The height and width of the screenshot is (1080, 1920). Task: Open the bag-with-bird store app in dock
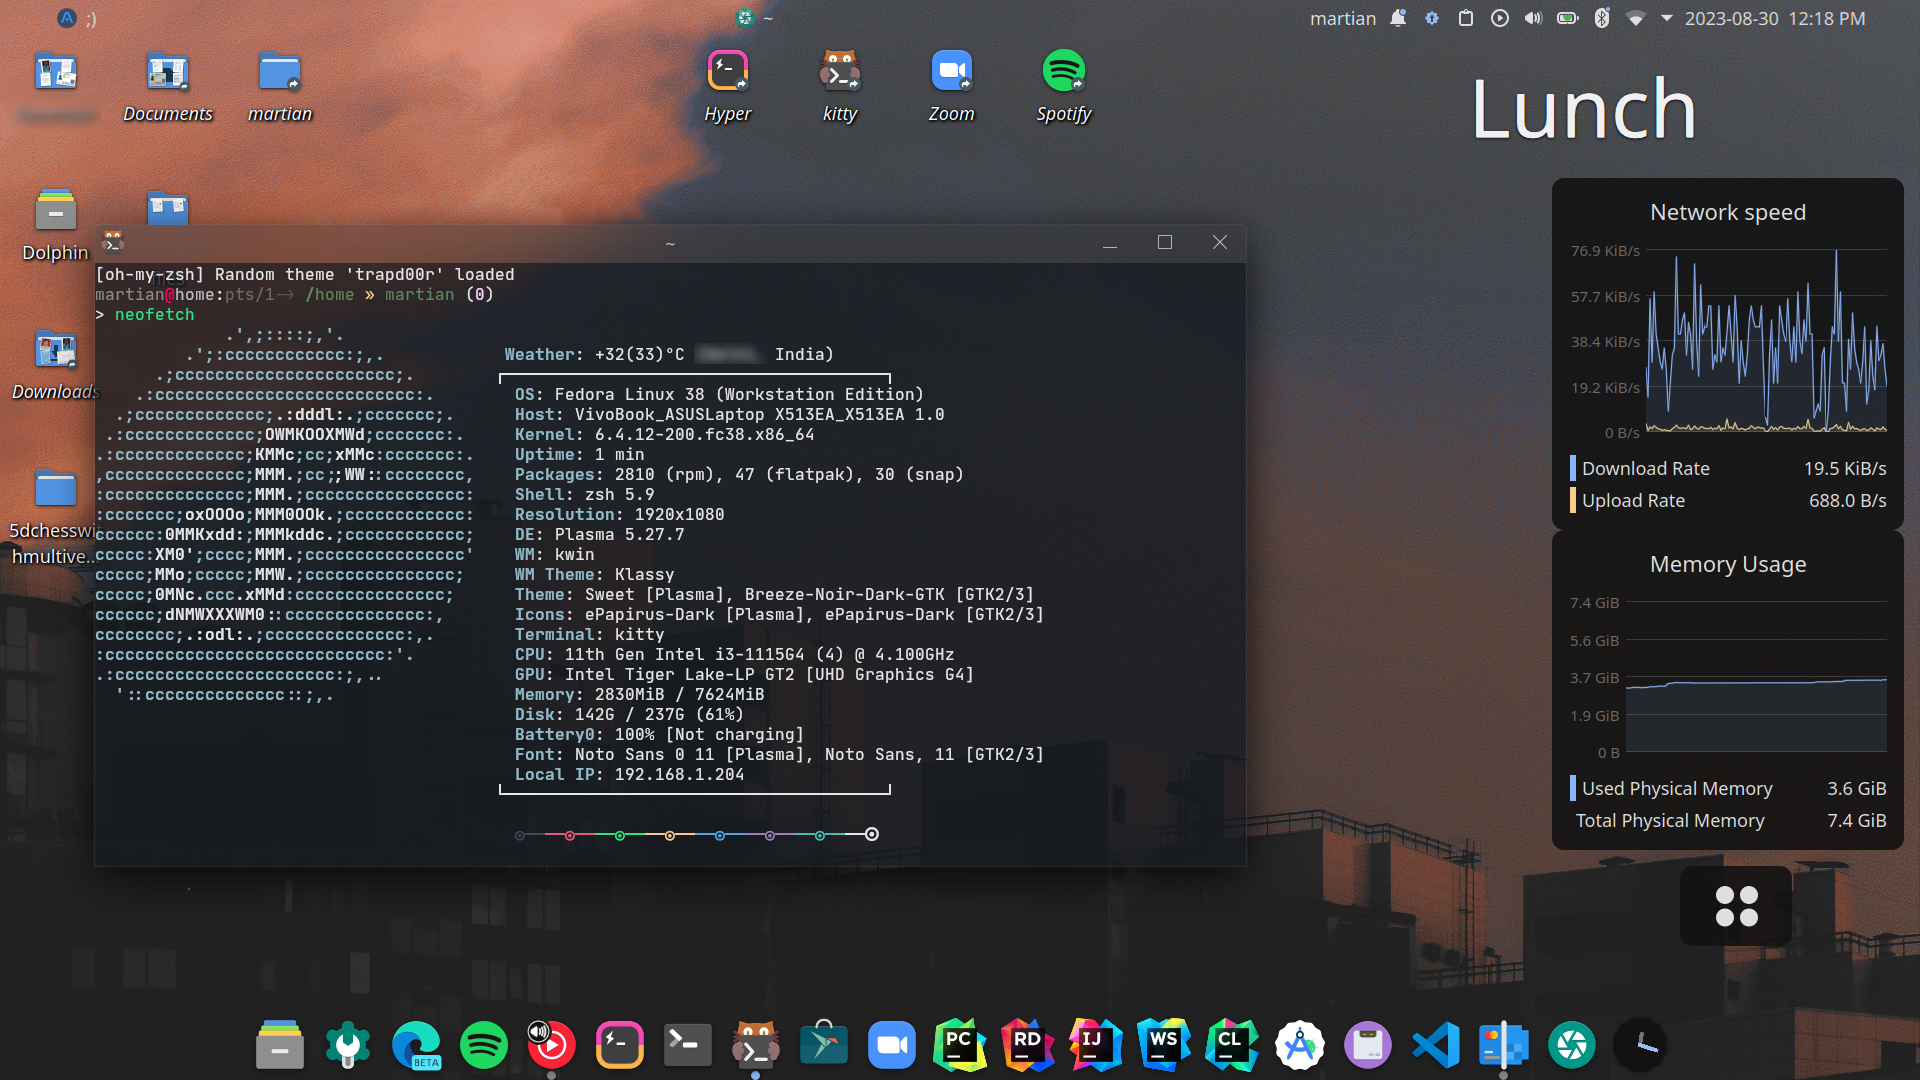(x=824, y=1045)
